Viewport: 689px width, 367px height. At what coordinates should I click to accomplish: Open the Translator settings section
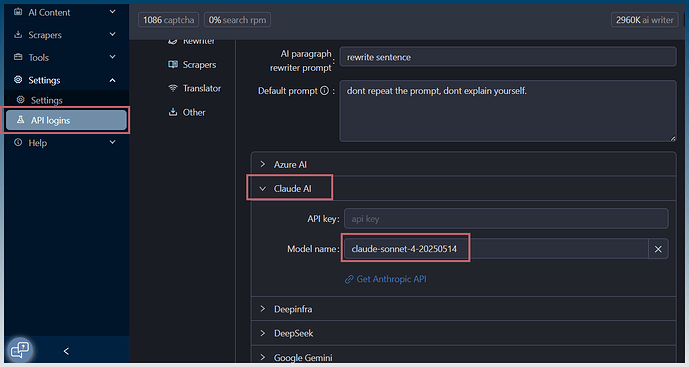(x=194, y=88)
